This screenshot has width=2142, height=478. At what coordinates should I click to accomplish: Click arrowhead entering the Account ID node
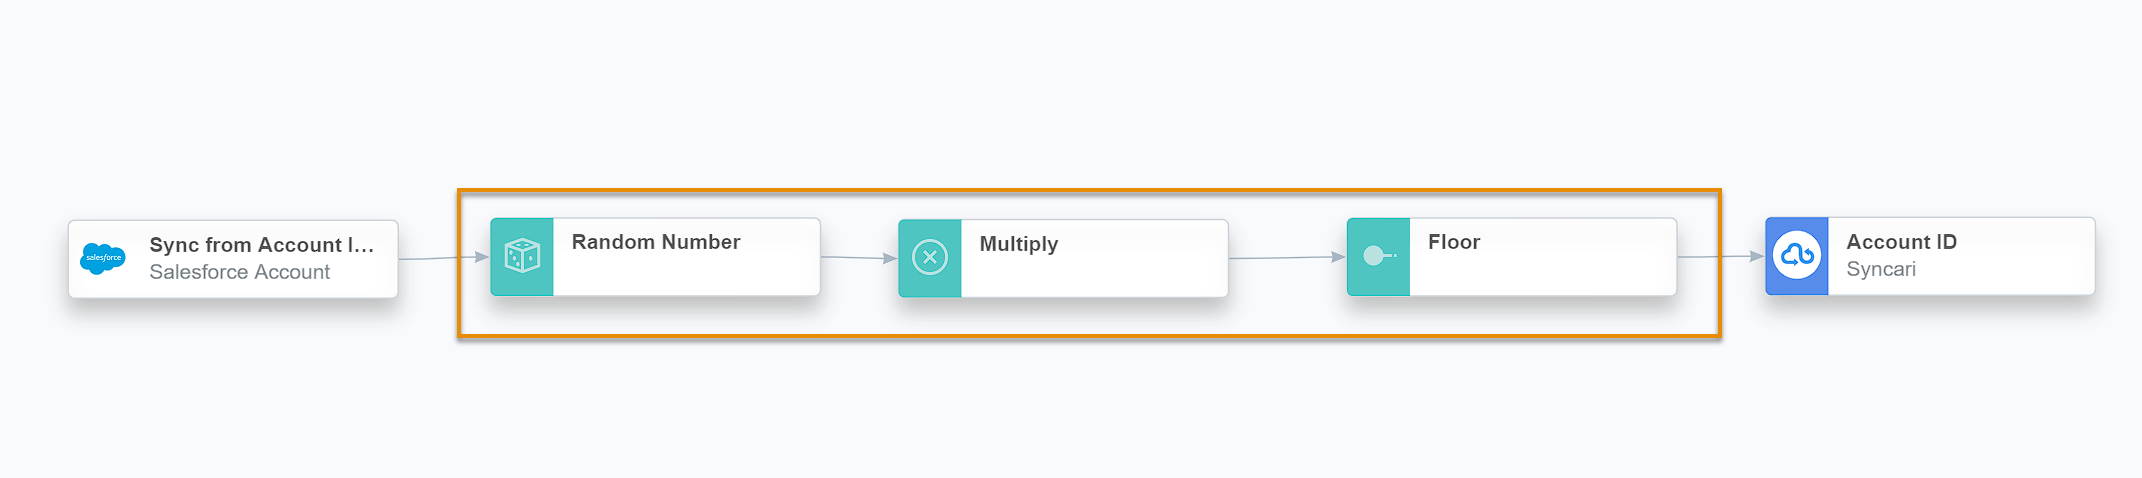click(1757, 256)
